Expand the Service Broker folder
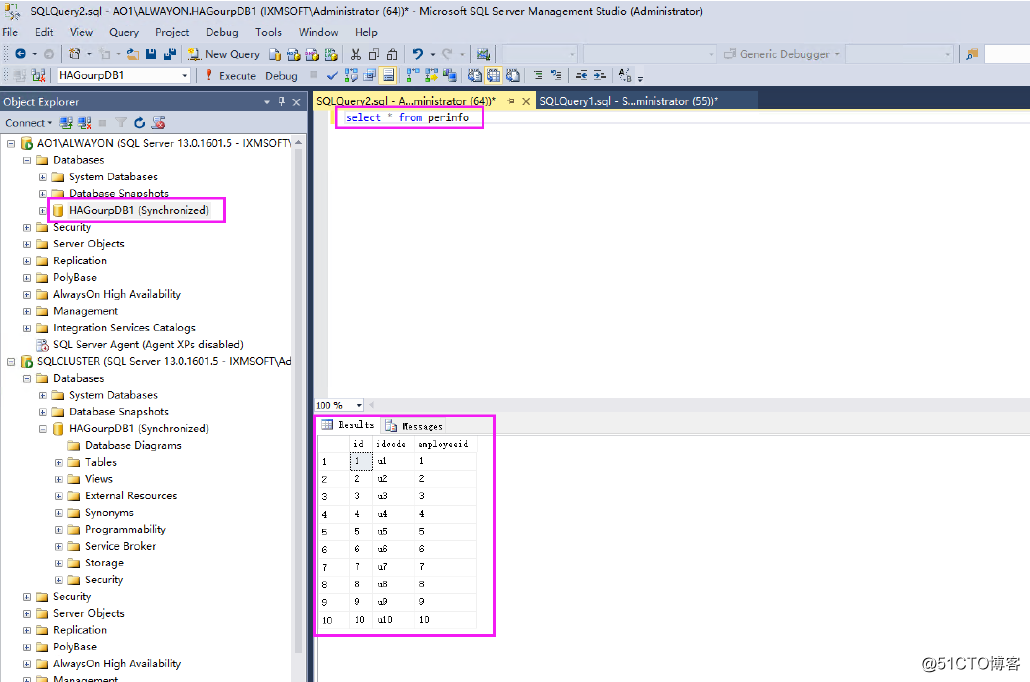1030x682 pixels. (58, 547)
